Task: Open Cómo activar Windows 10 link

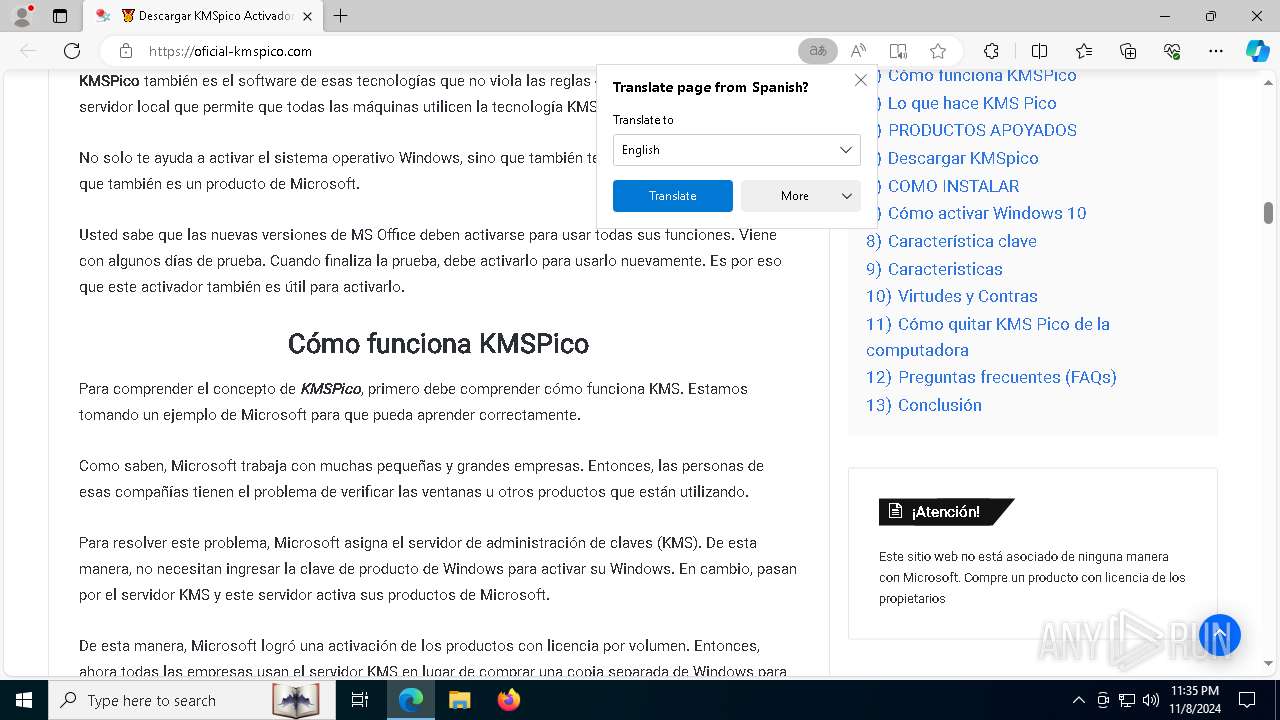Action: pyautogui.click(x=986, y=213)
